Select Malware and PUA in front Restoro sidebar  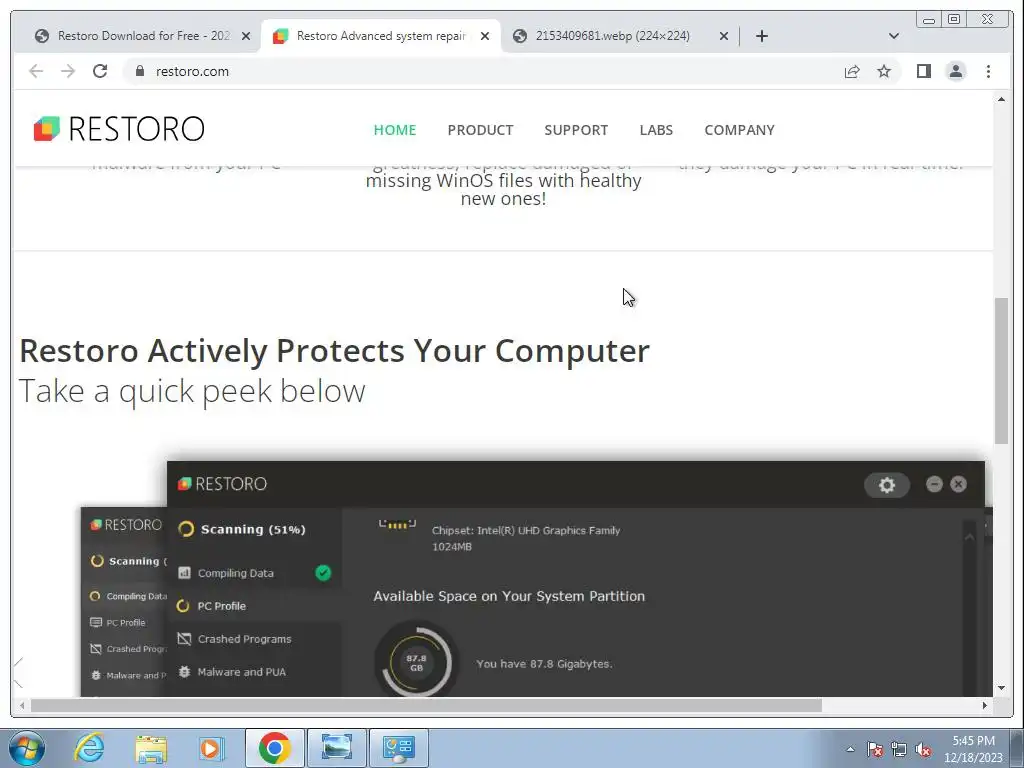click(x=255, y=671)
